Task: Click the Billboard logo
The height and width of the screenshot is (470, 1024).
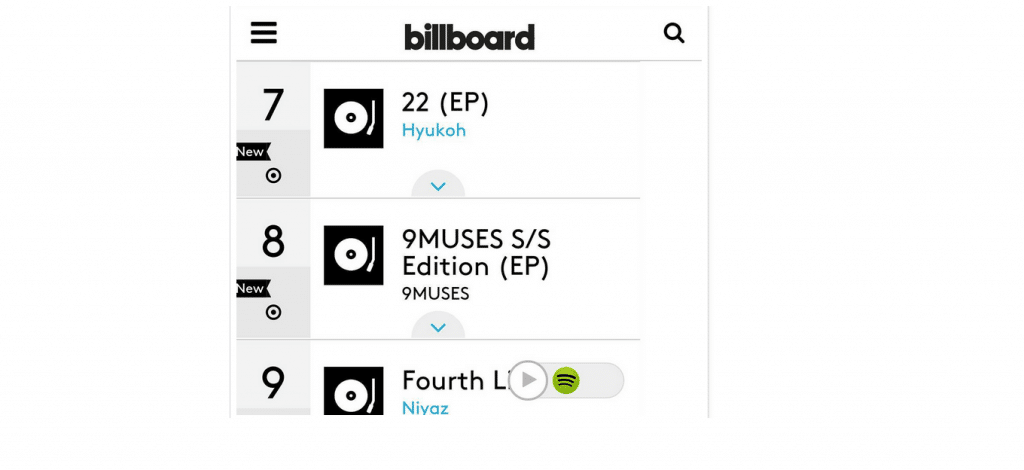Action: pyautogui.click(x=469, y=37)
